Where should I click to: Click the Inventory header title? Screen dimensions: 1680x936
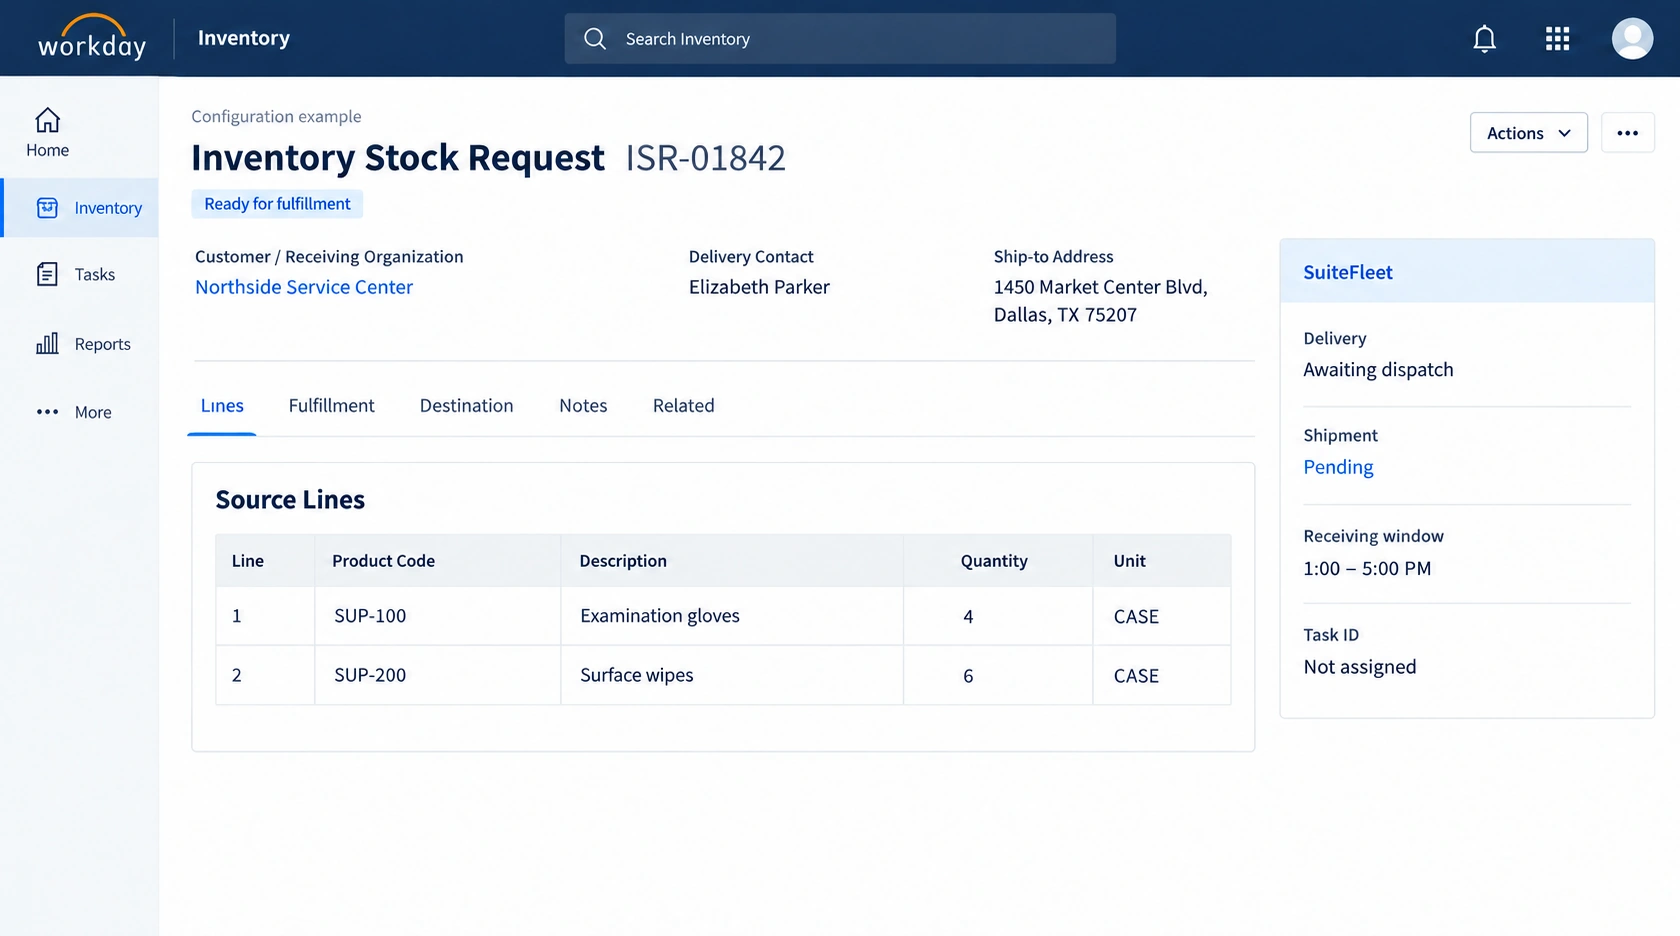point(244,38)
